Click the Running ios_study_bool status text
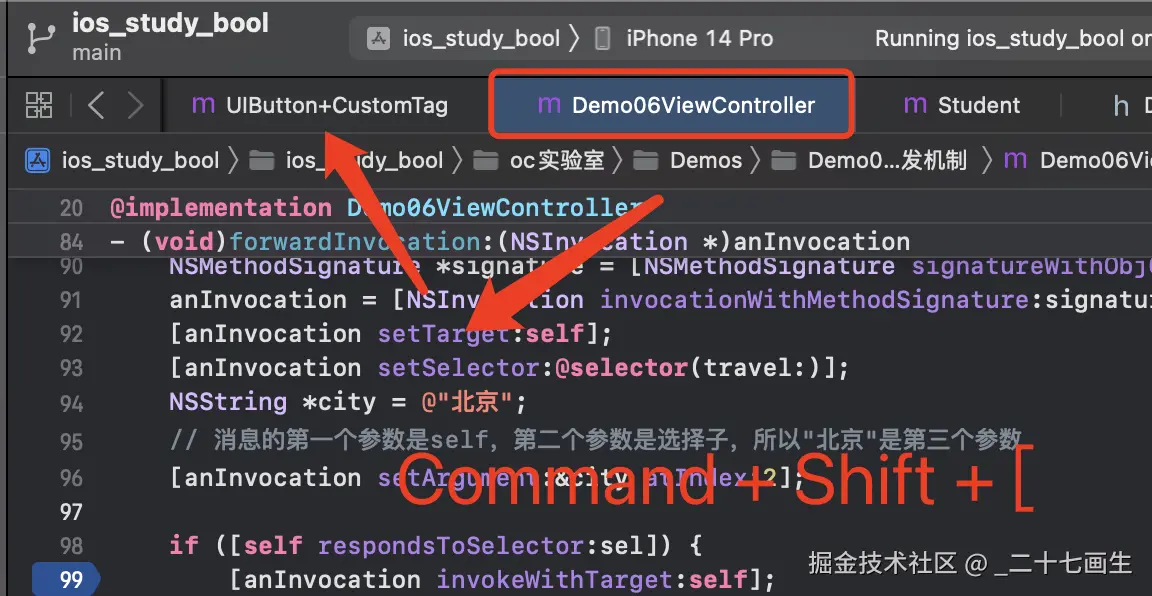 1013,38
